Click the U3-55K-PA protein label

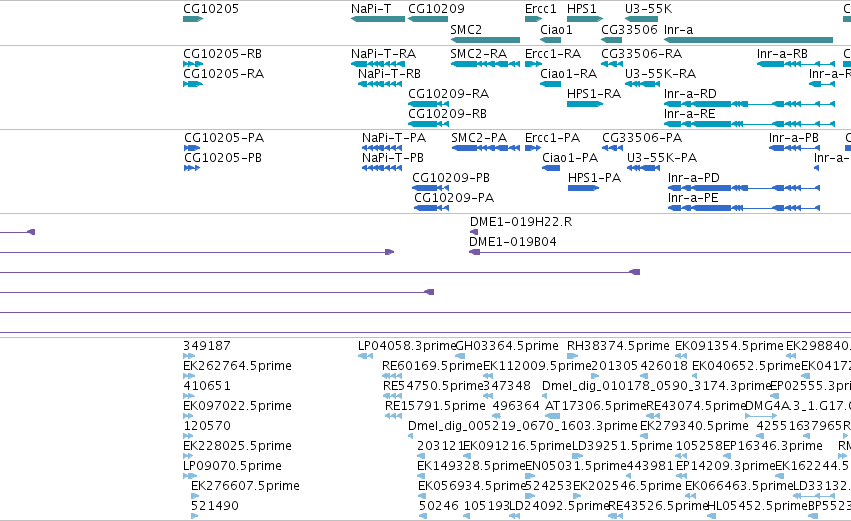click(x=662, y=158)
